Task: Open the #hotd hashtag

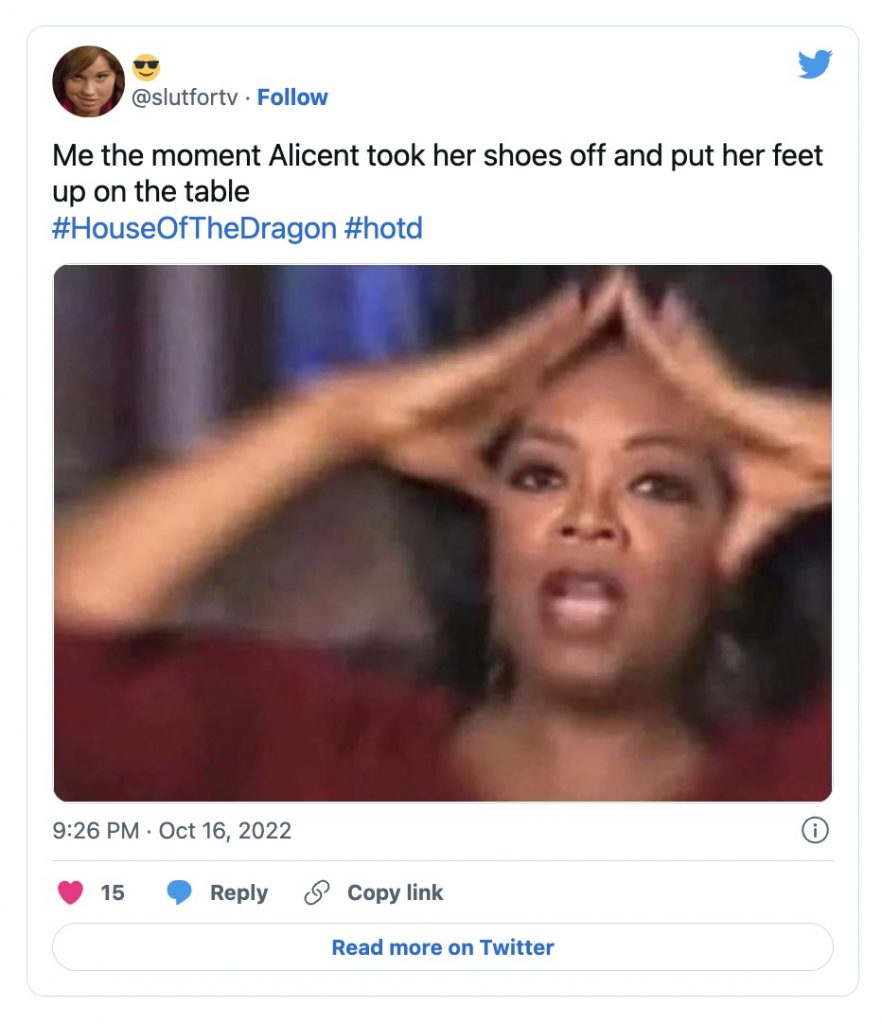Action: click(383, 229)
